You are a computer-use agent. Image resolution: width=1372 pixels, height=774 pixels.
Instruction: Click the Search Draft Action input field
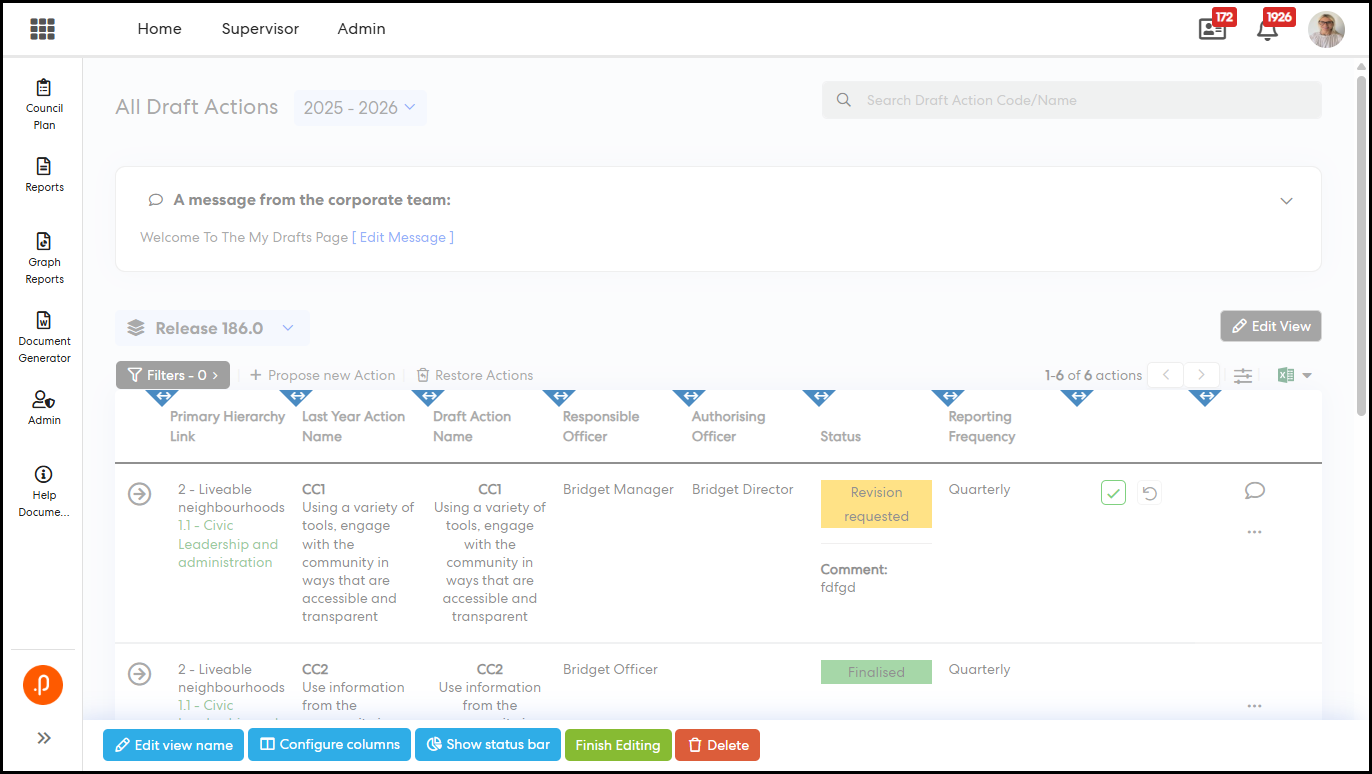(x=1071, y=100)
